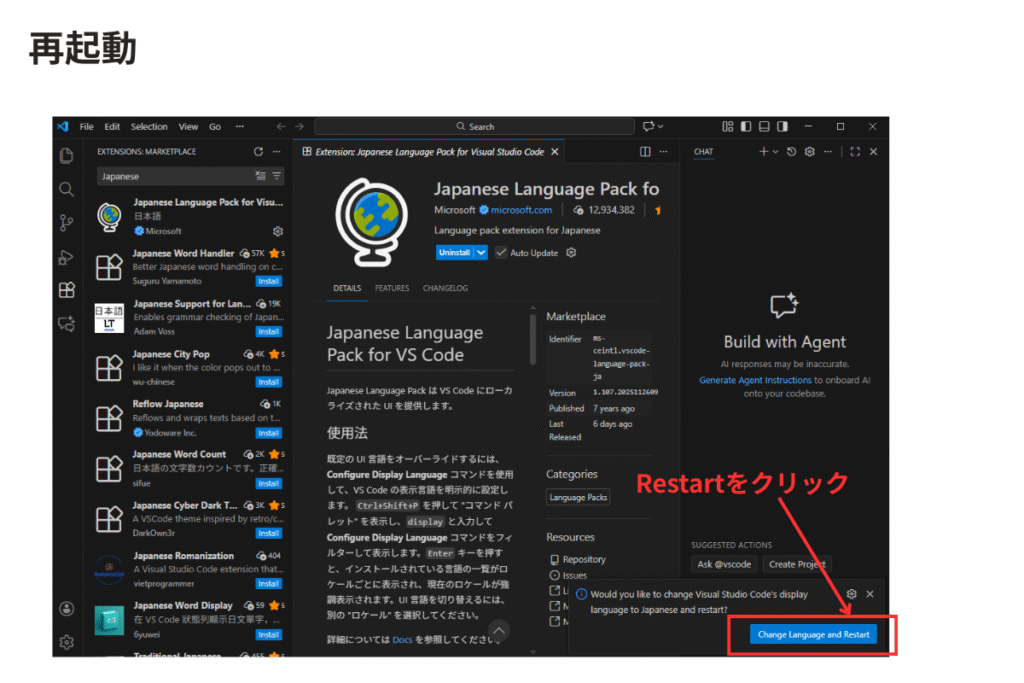Split the editor to the right
Viewport: 1024px width, 683px height.
(x=645, y=152)
